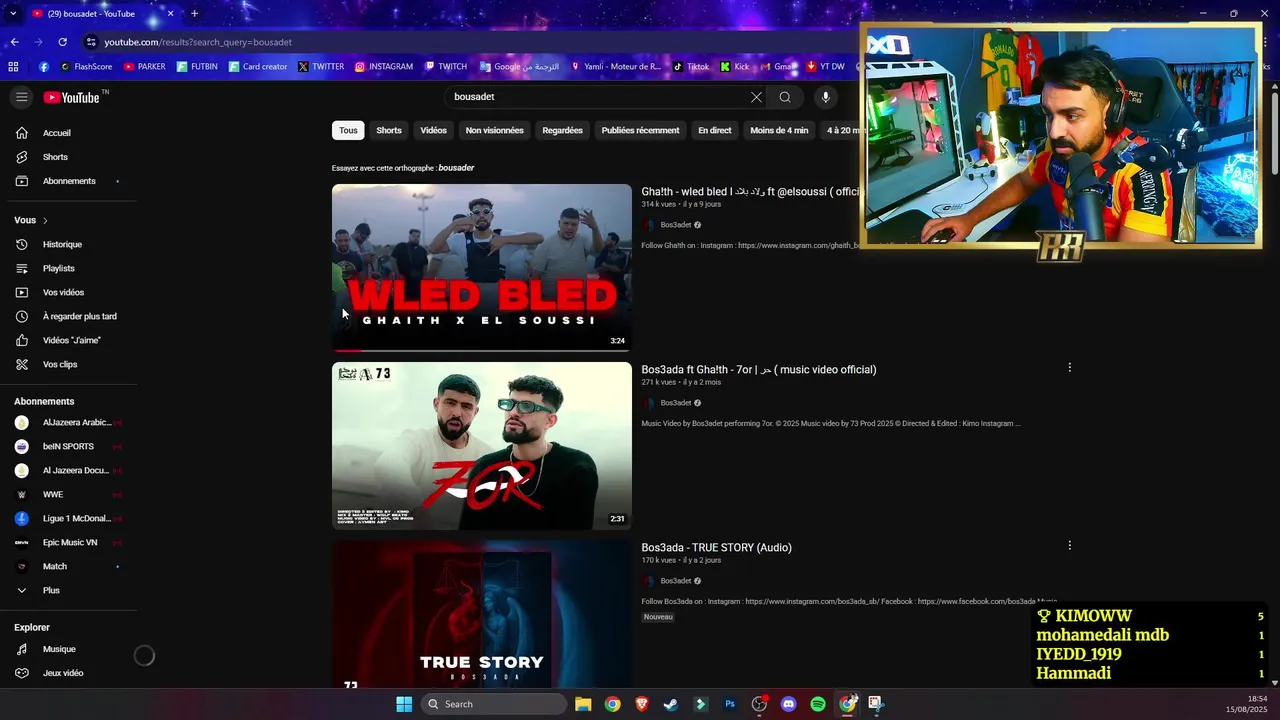Click the 7or video thumbnail
This screenshot has width=1280, height=720.
click(x=482, y=446)
